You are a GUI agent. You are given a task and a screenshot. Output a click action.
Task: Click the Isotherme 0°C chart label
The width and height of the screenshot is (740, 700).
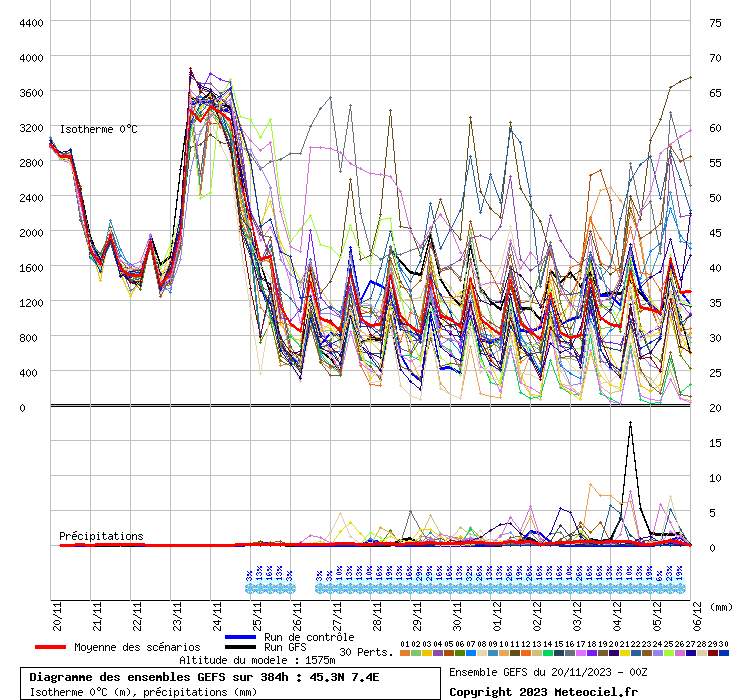coord(99,130)
